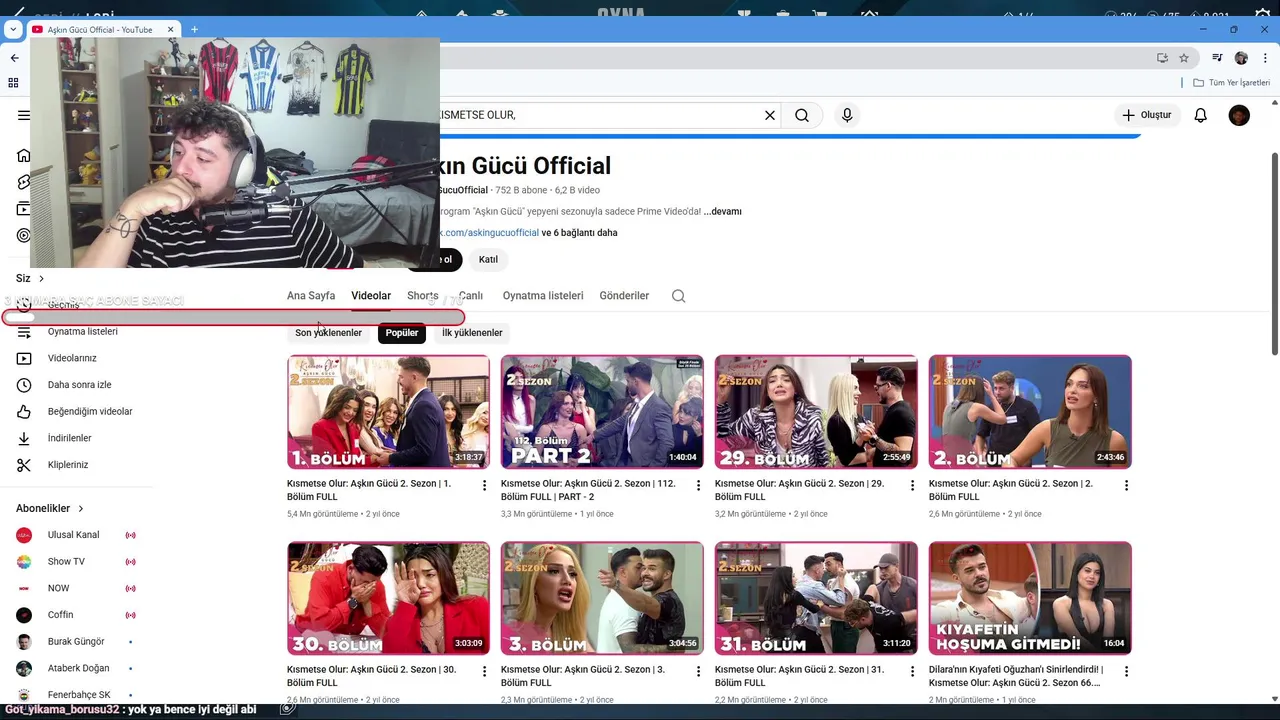Image resolution: width=1280 pixels, height=720 pixels.
Task: Open options menu for 112. Bölüm video
Action: pos(698,485)
